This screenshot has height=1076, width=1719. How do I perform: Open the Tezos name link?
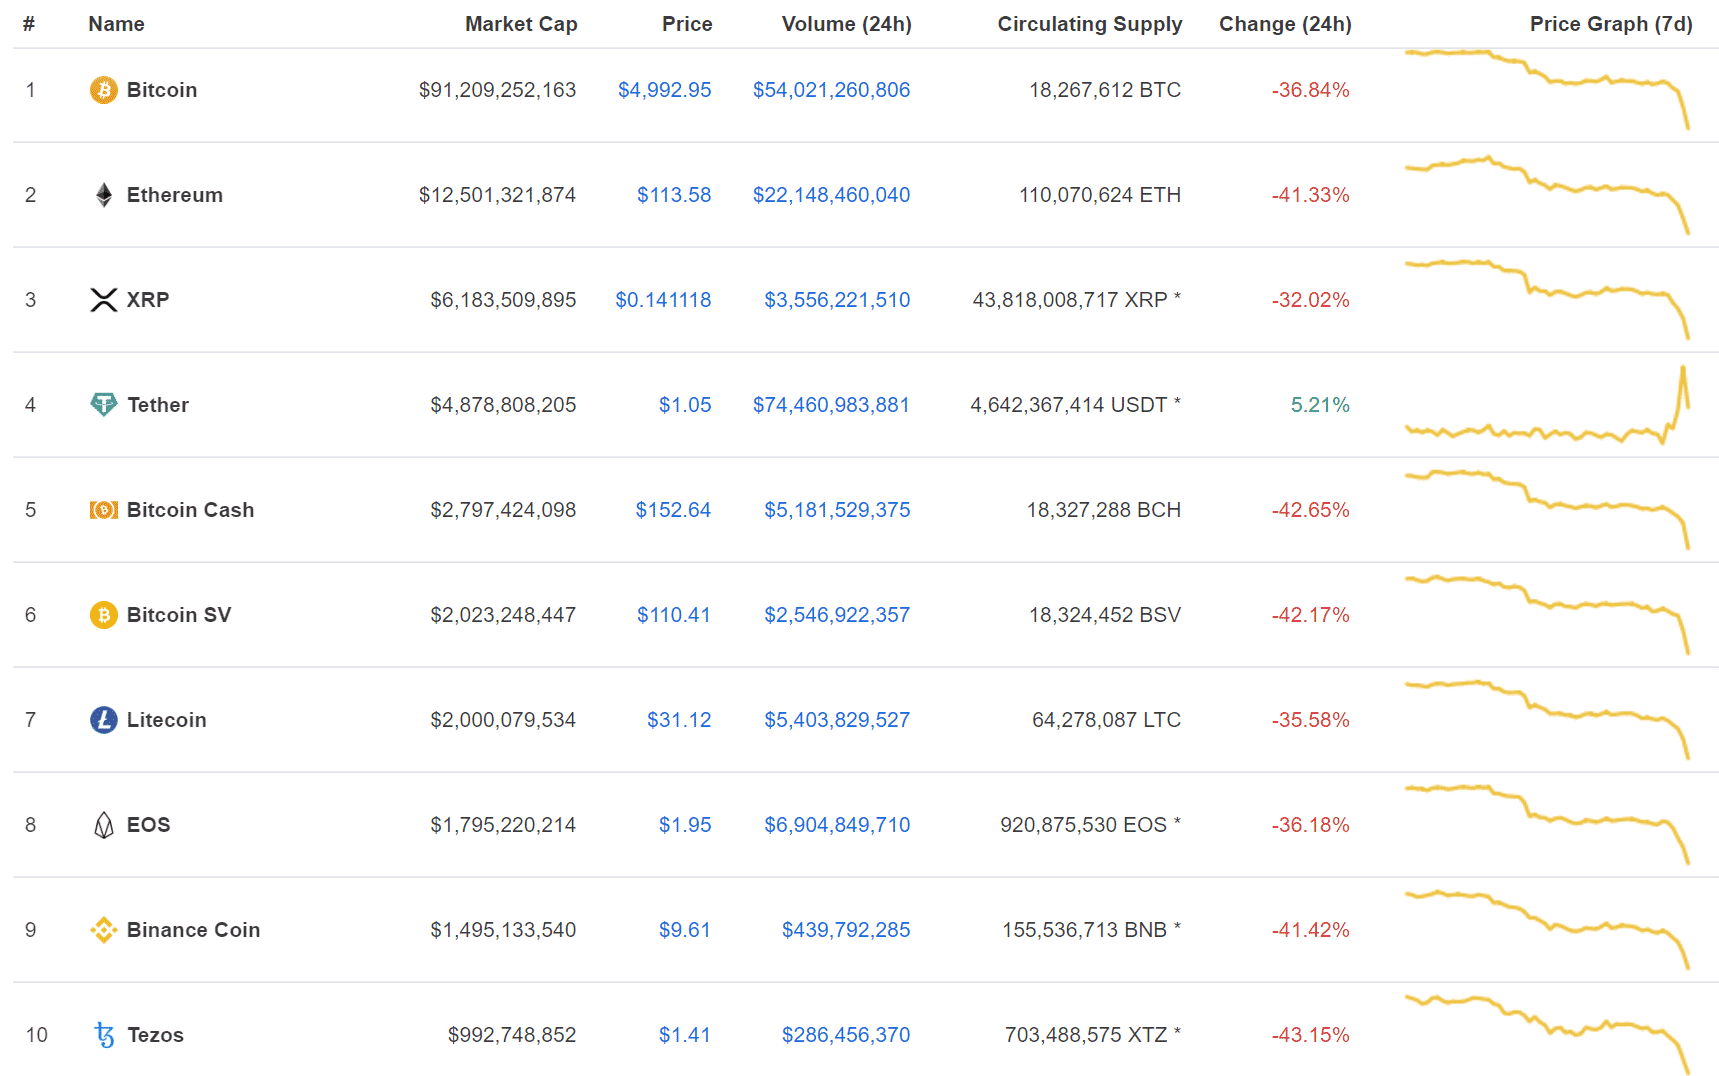click(156, 1035)
